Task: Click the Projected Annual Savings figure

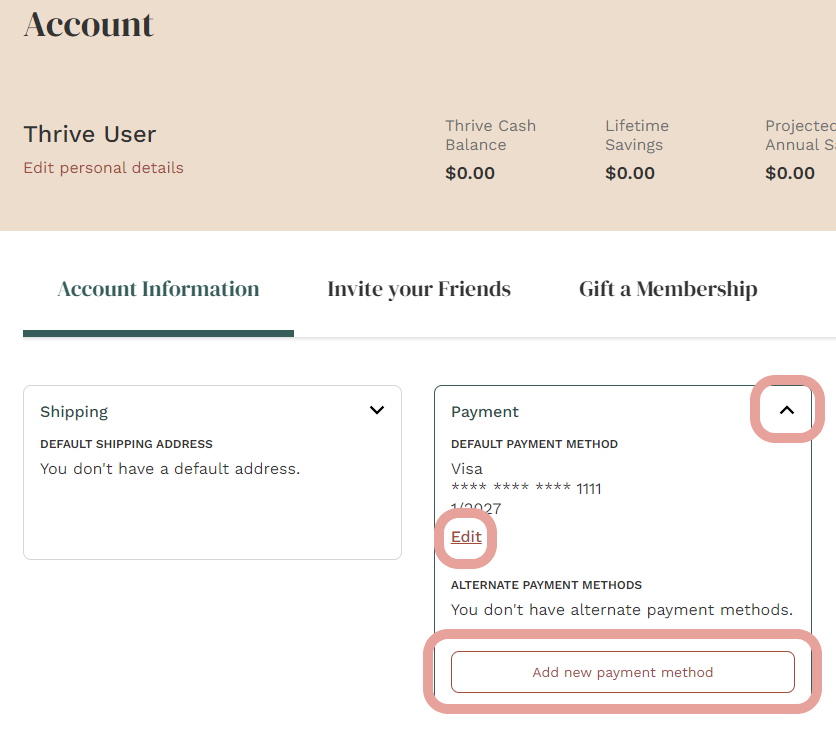Action: click(789, 172)
